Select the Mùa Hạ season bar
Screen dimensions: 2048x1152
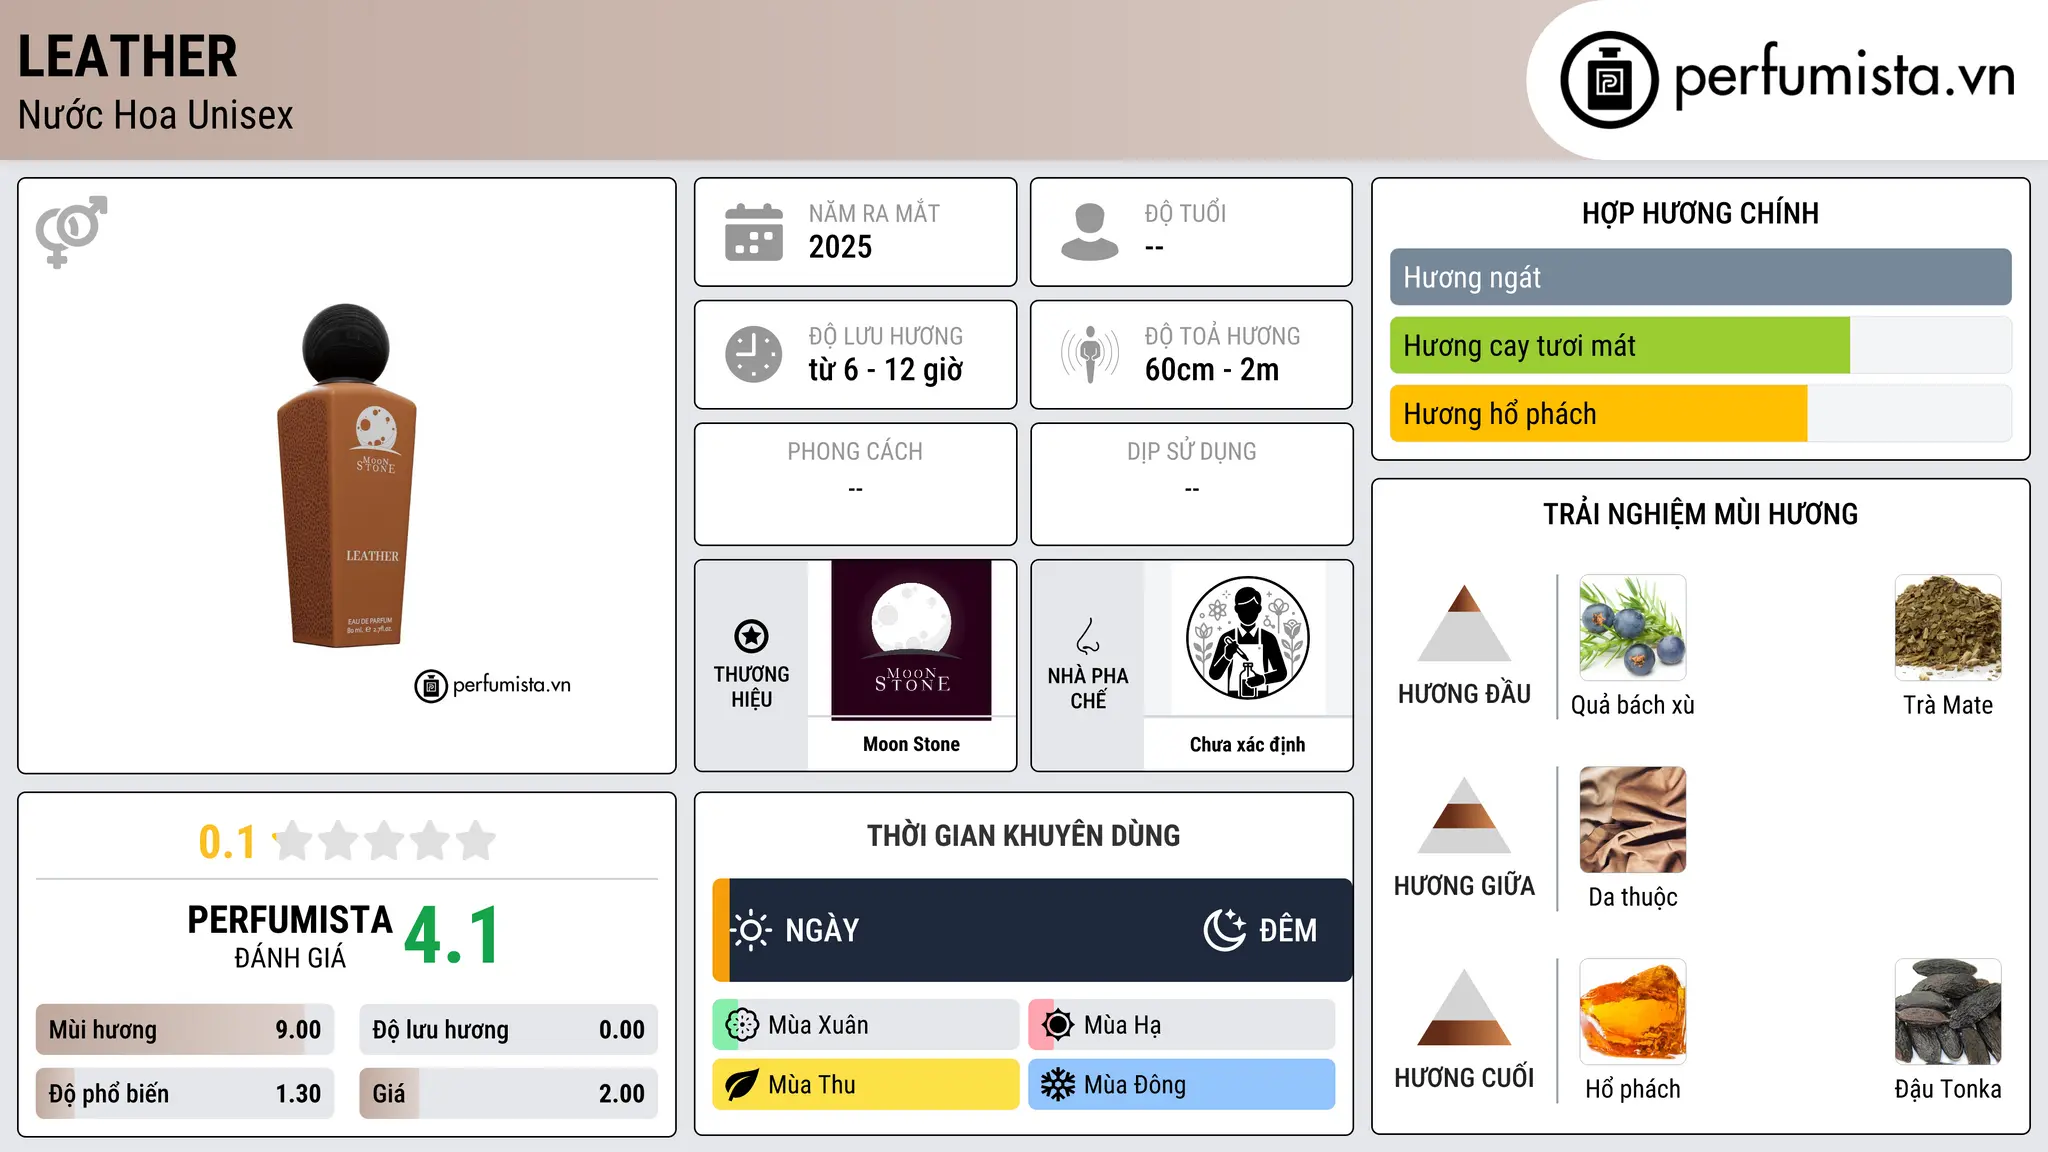pyautogui.click(x=1182, y=1025)
